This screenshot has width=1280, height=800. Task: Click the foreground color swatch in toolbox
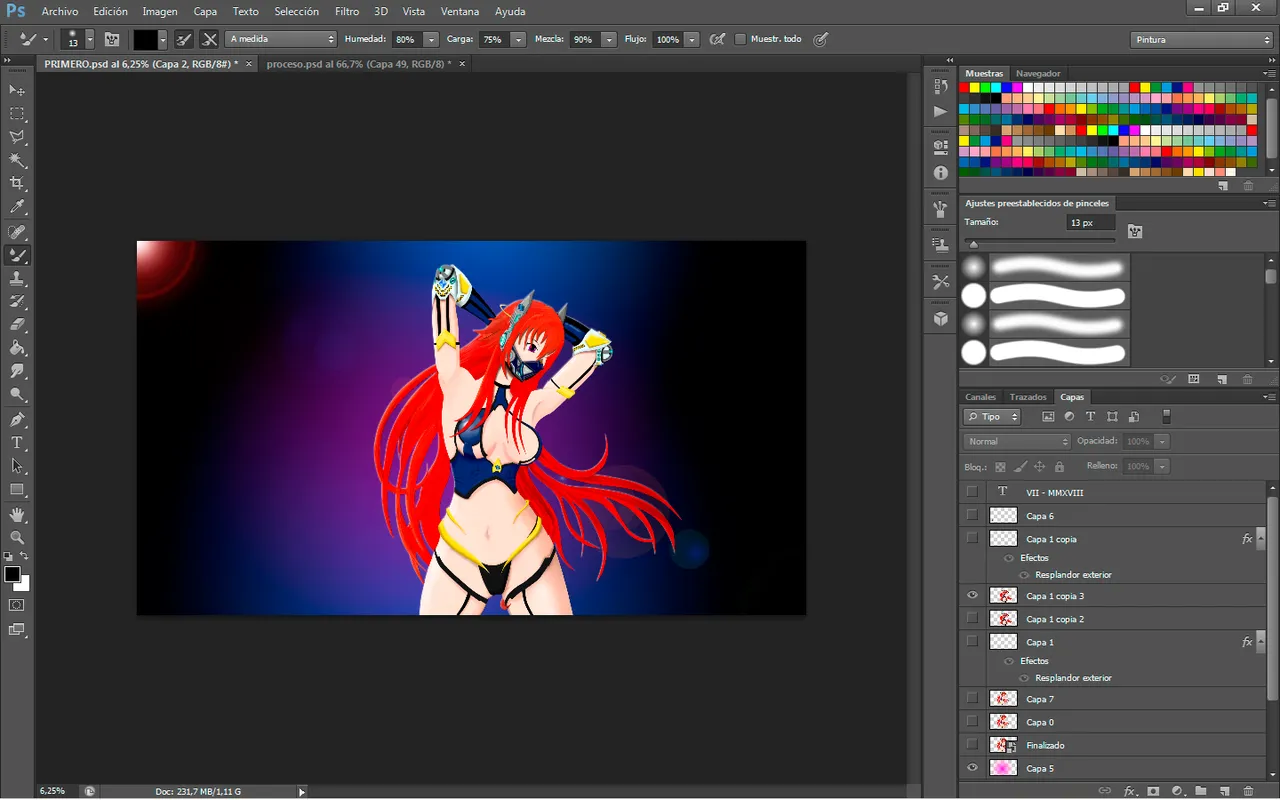(12, 574)
